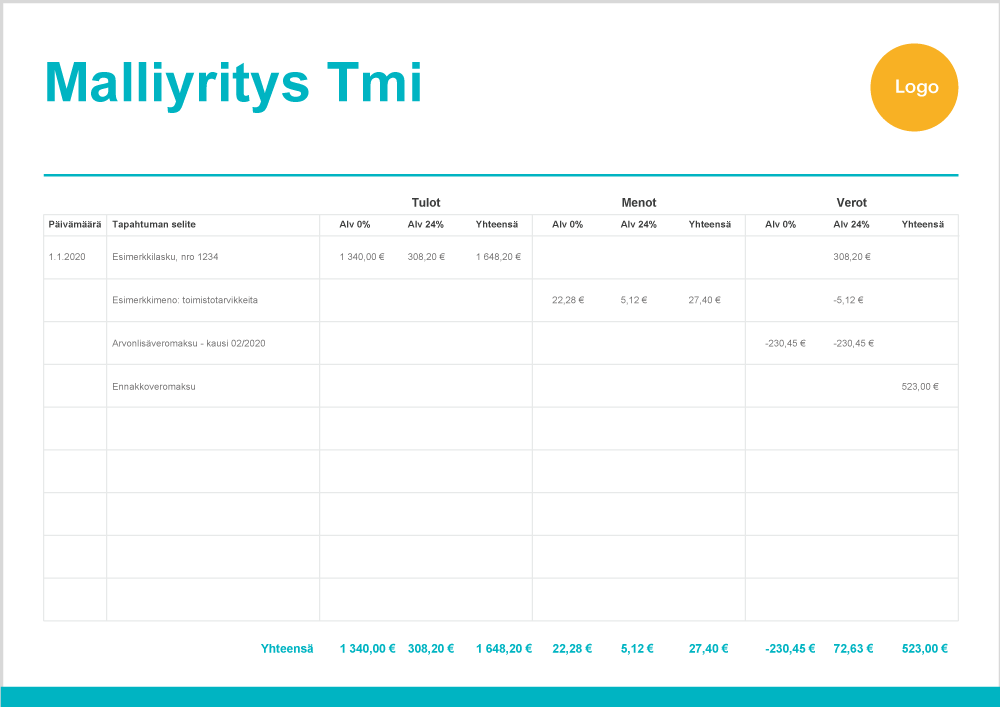Click the Malliyritys Tmi company title
Screen dimensions: 1000x707
pyautogui.click(x=233, y=83)
